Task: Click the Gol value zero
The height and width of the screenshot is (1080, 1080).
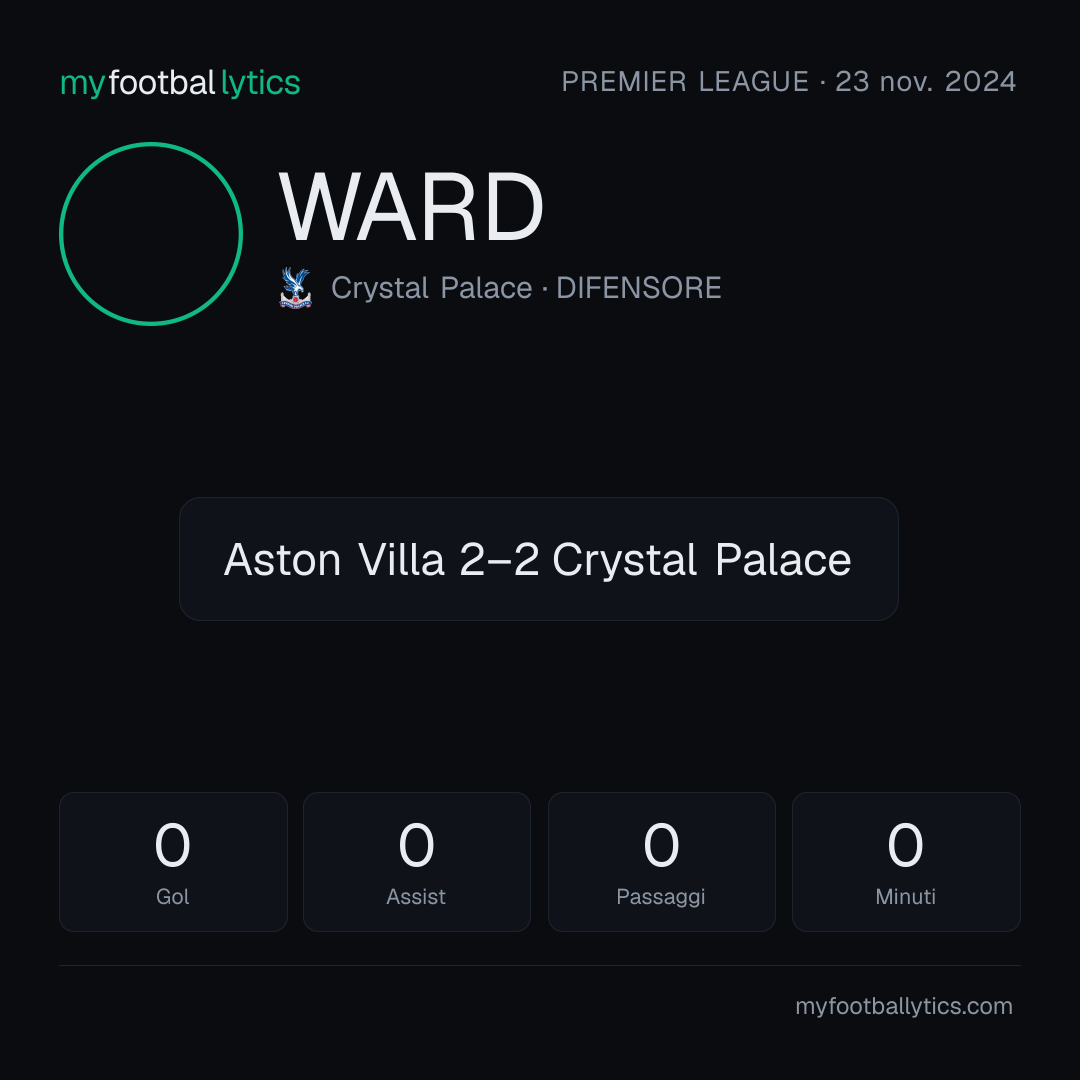Action: click(x=172, y=844)
